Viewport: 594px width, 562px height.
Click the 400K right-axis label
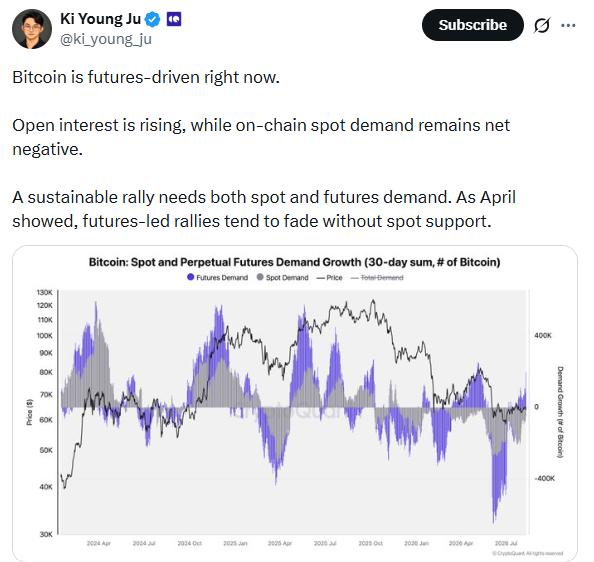543,336
